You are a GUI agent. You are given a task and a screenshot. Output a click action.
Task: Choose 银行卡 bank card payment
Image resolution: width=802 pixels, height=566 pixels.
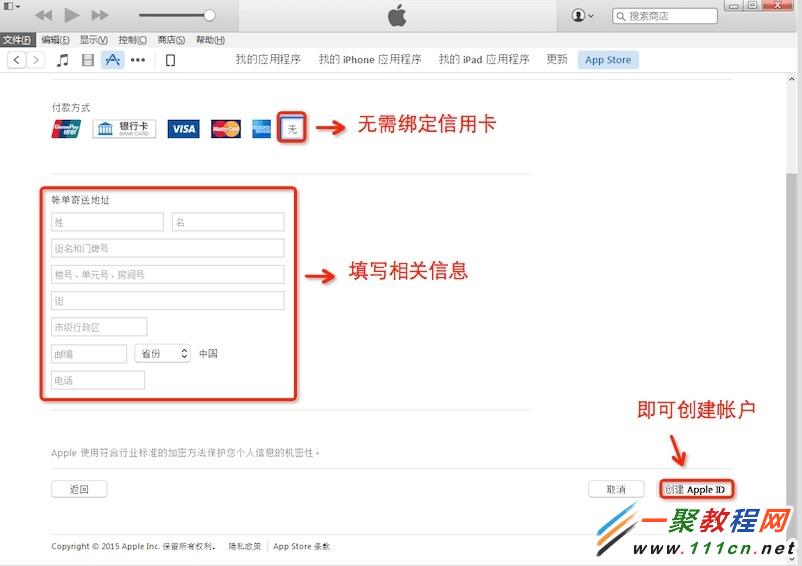(x=124, y=129)
